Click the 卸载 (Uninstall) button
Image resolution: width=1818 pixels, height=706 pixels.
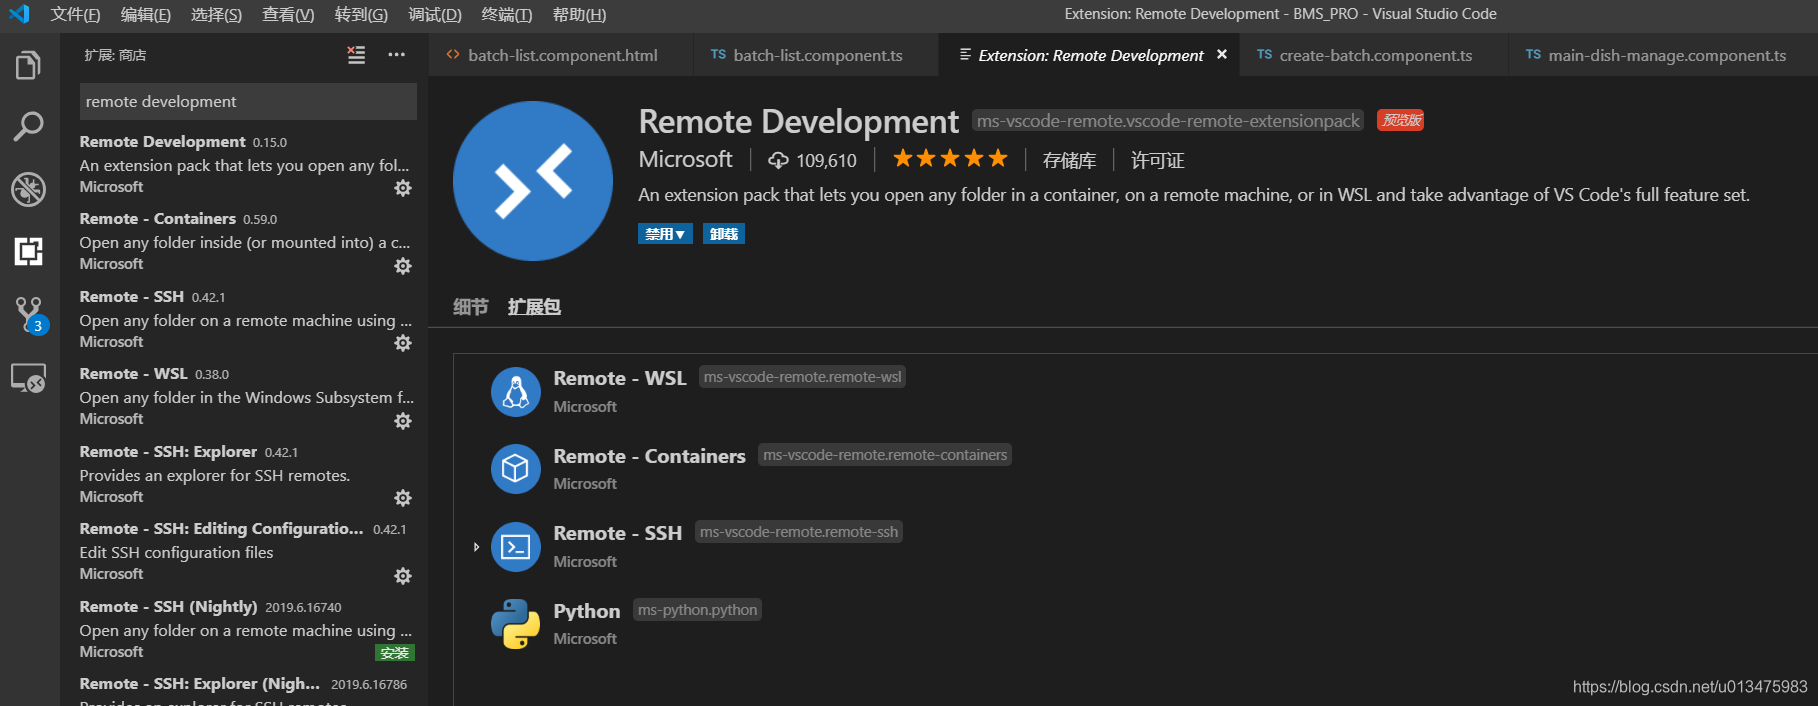pyautogui.click(x=723, y=234)
